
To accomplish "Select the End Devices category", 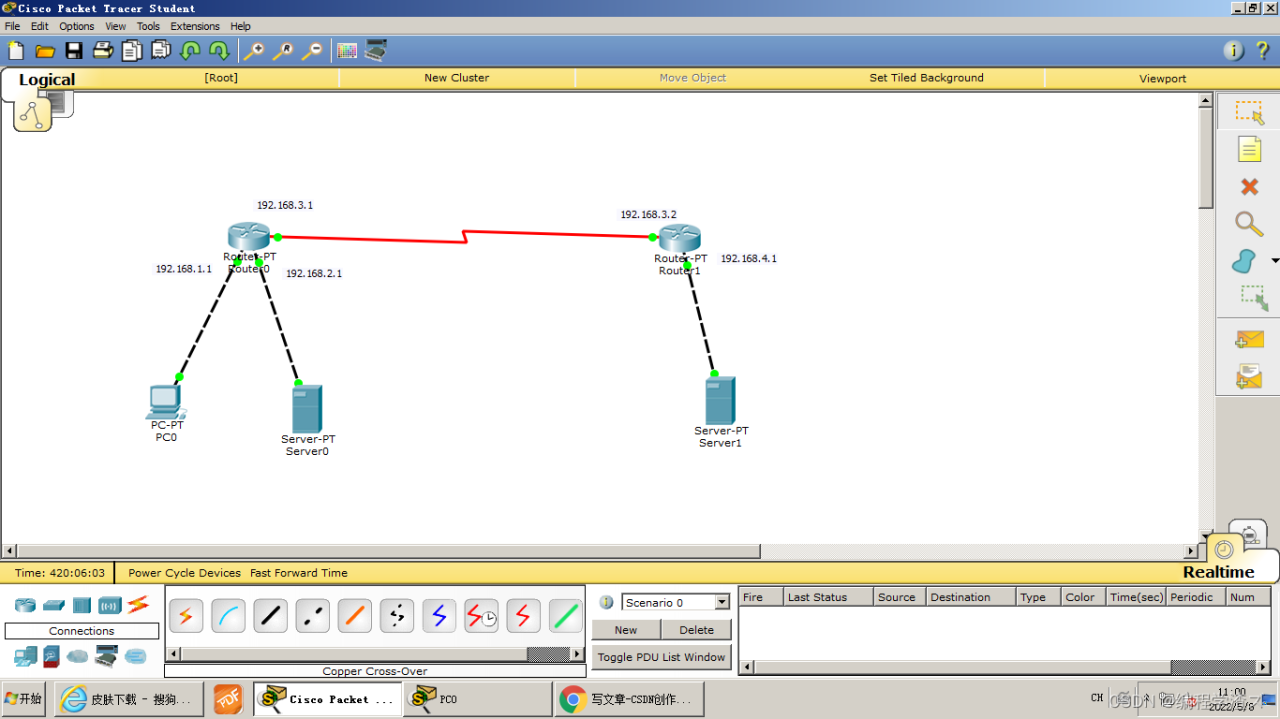I will point(25,656).
